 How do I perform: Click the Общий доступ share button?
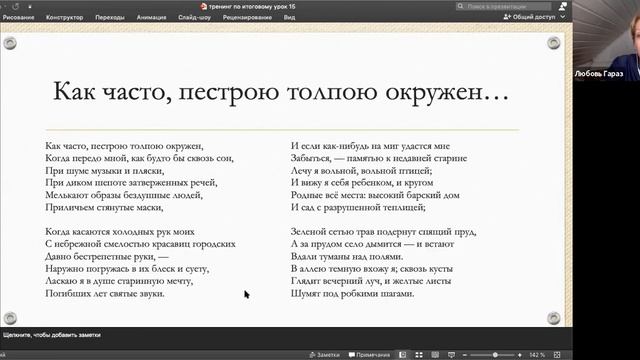point(529,17)
